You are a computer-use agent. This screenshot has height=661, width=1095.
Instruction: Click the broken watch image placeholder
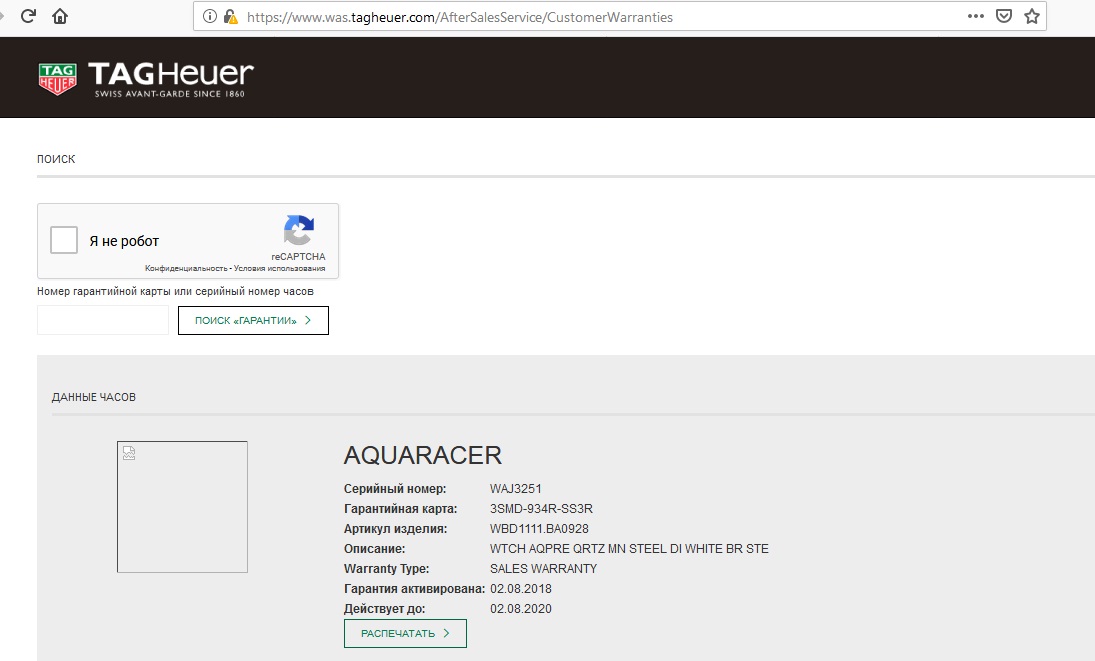coord(182,507)
